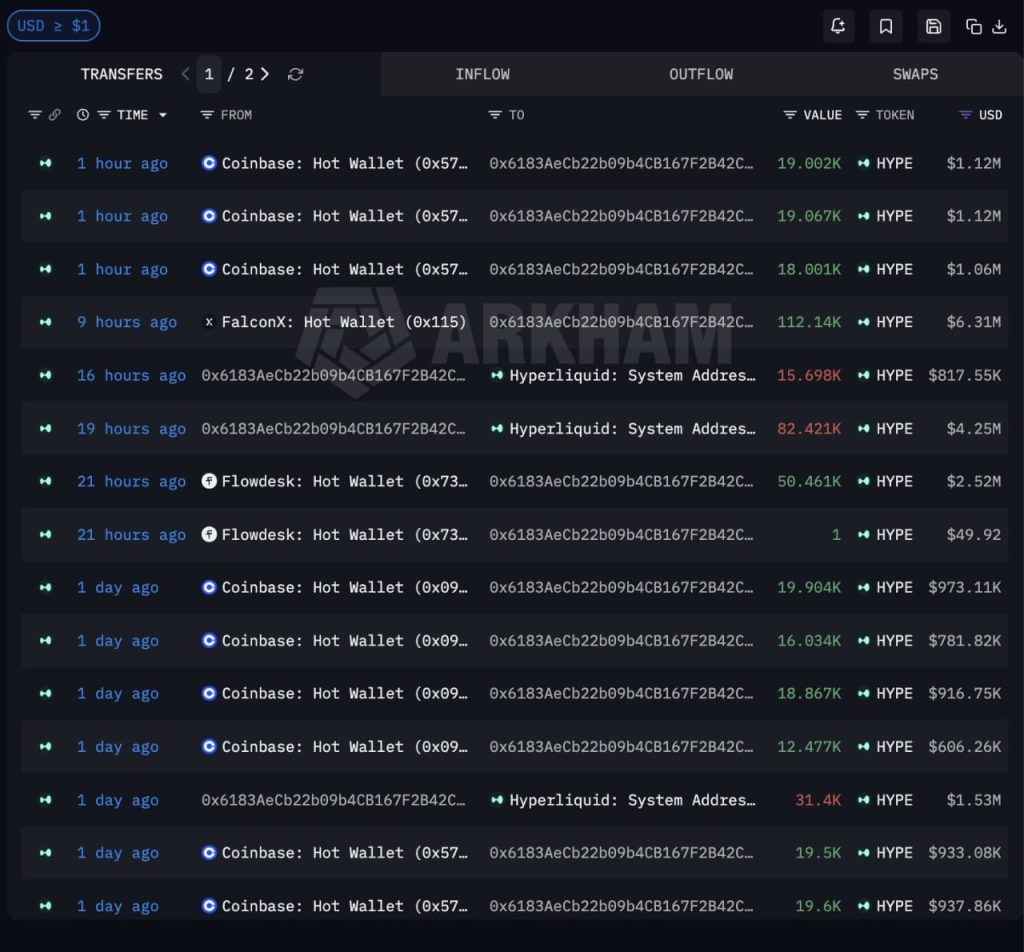The height and width of the screenshot is (952, 1024).
Task: Click Coinbase logo in the 19.002K row
Action: pyautogui.click(x=209, y=163)
